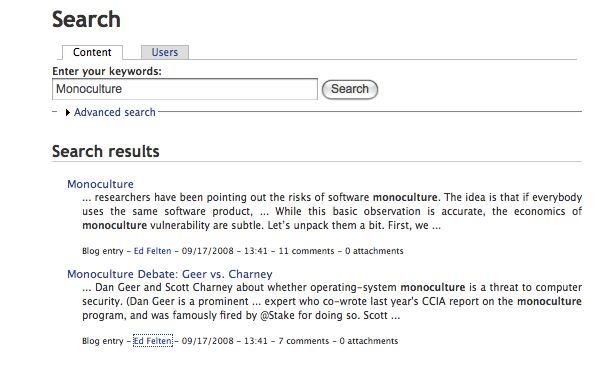Click the snippet mentioning Dan Geer and Scott Charney

(332, 301)
